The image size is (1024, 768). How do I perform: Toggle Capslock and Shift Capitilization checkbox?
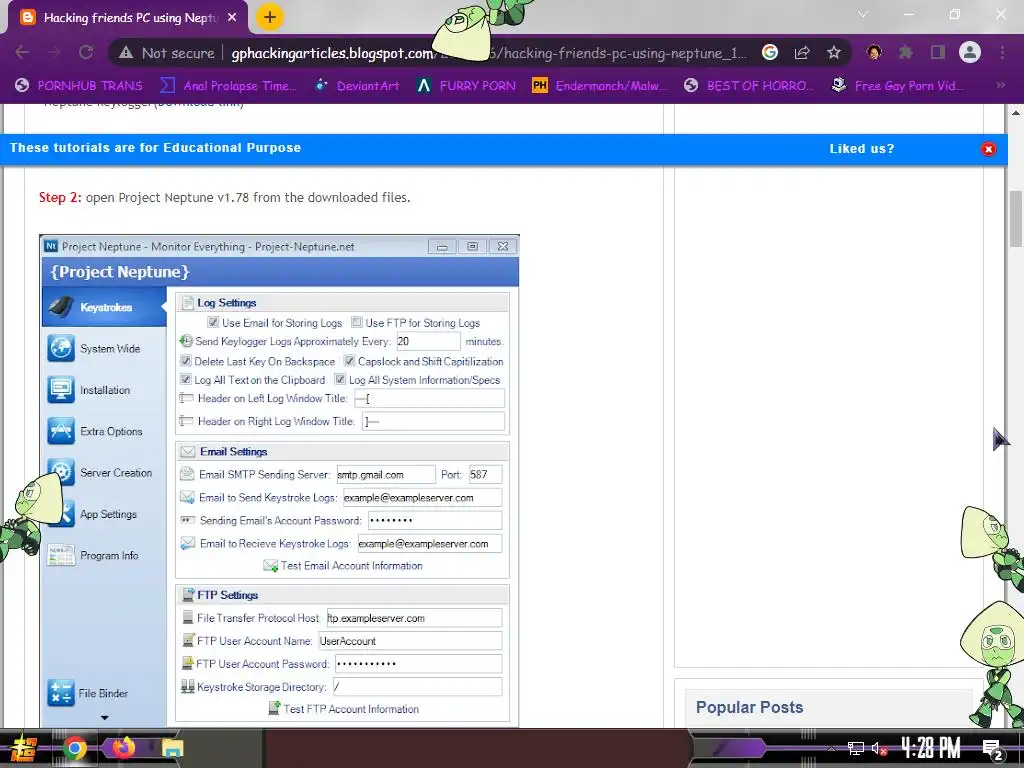point(349,360)
